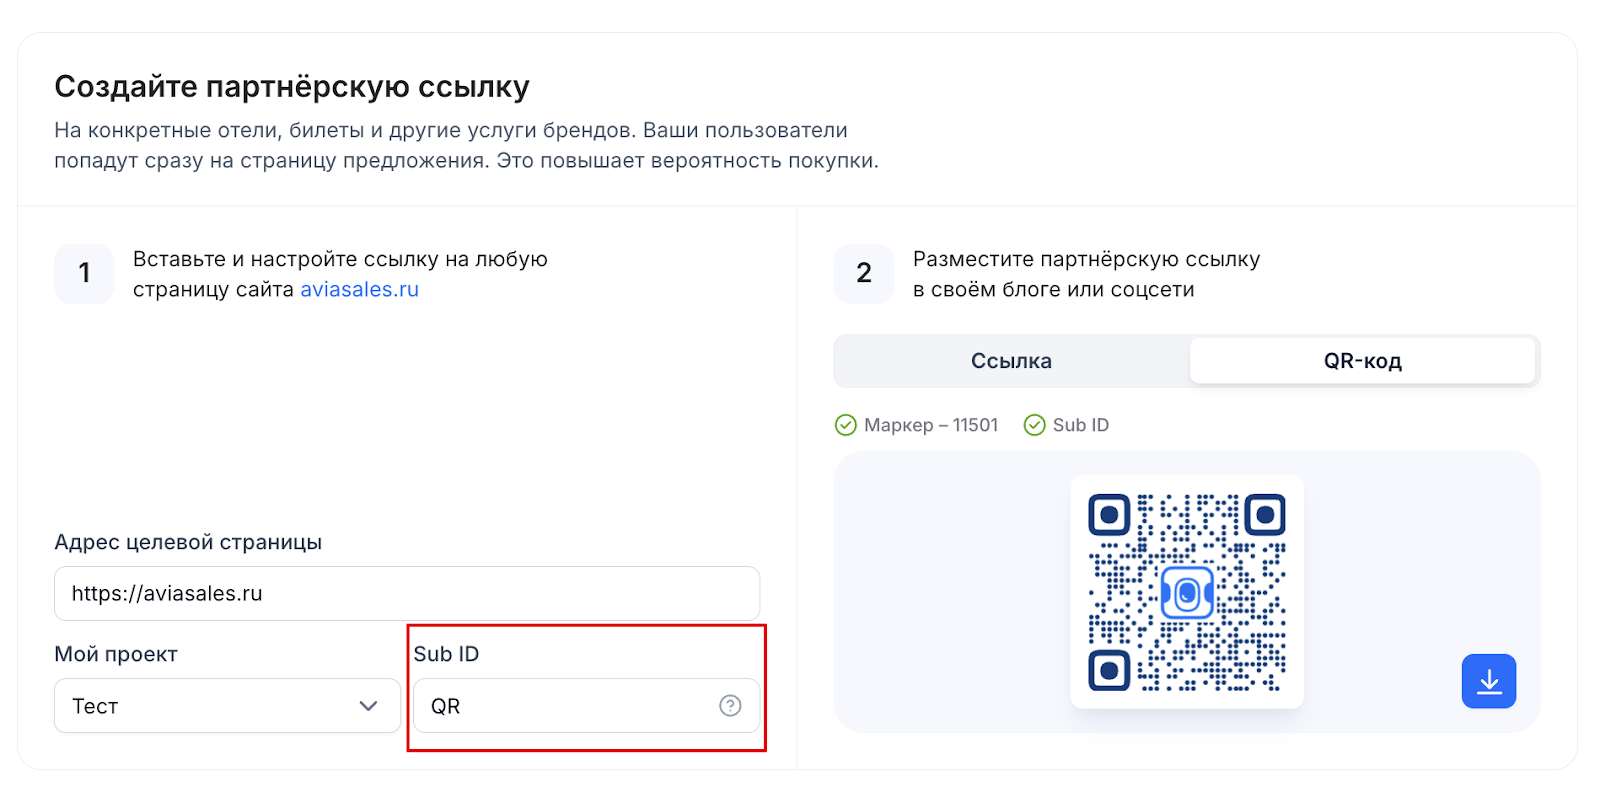Switch to the Ссылка tab

coord(1011,361)
